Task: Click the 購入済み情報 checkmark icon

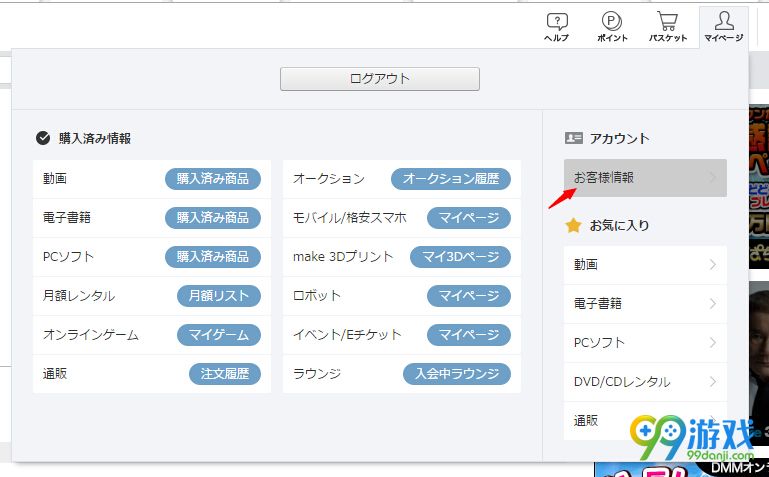Action: (43, 139)
